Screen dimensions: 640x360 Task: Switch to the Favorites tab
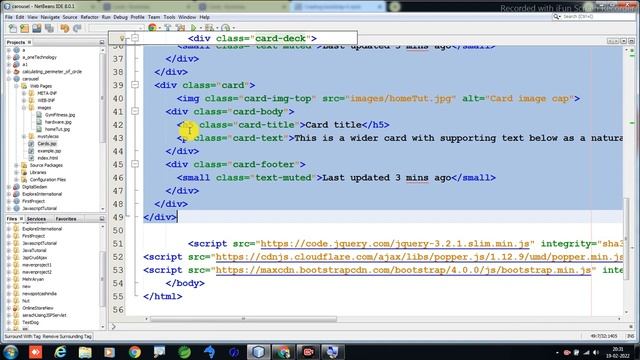tap(66, 219)
